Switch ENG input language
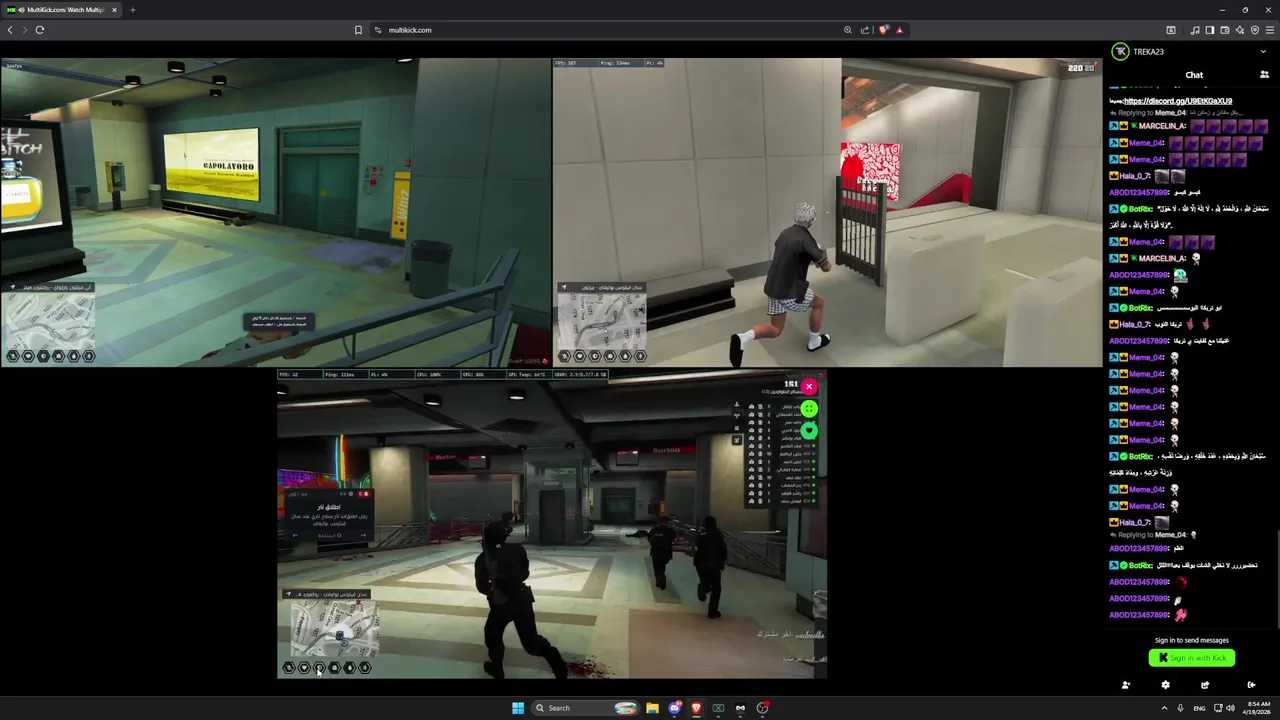 click(1199, 708)
